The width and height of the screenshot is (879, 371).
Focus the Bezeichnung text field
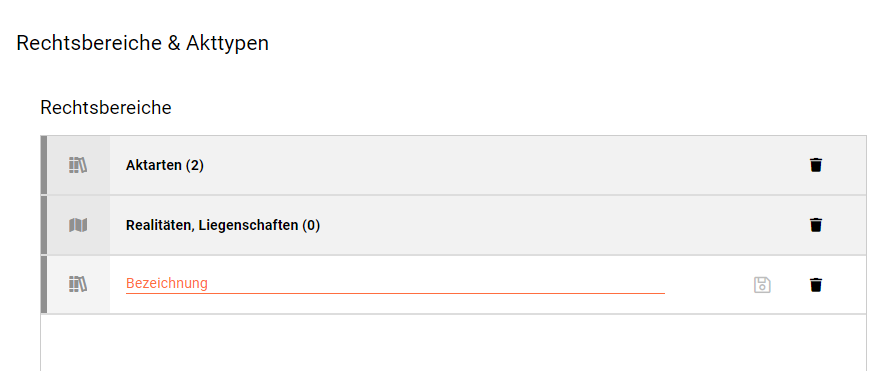coord(395,284)
